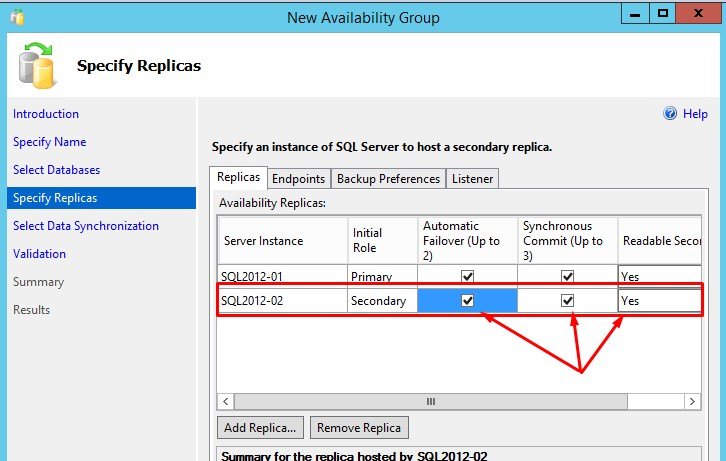
Task: Toggle Synchronous Commit for SQL2012-01
Action: click(567, 276)
